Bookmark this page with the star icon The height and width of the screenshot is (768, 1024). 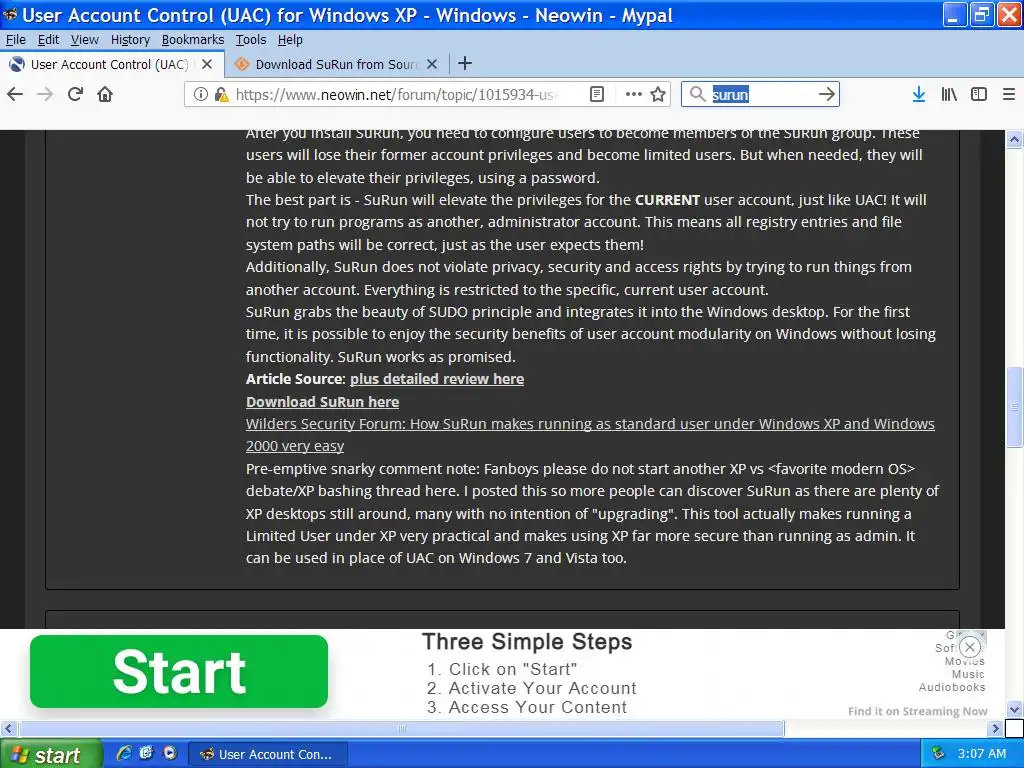pyautogui.click(x=658, y=95)
